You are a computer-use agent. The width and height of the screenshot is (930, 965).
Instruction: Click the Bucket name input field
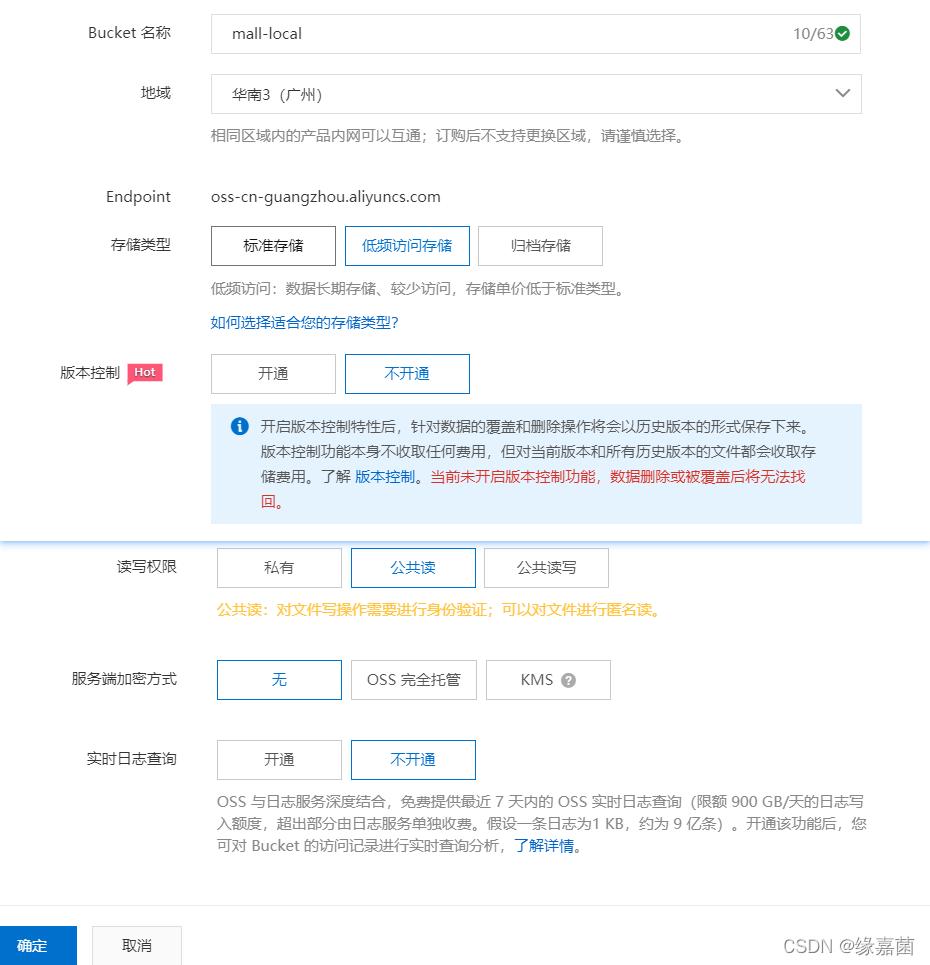pos(535,34)
